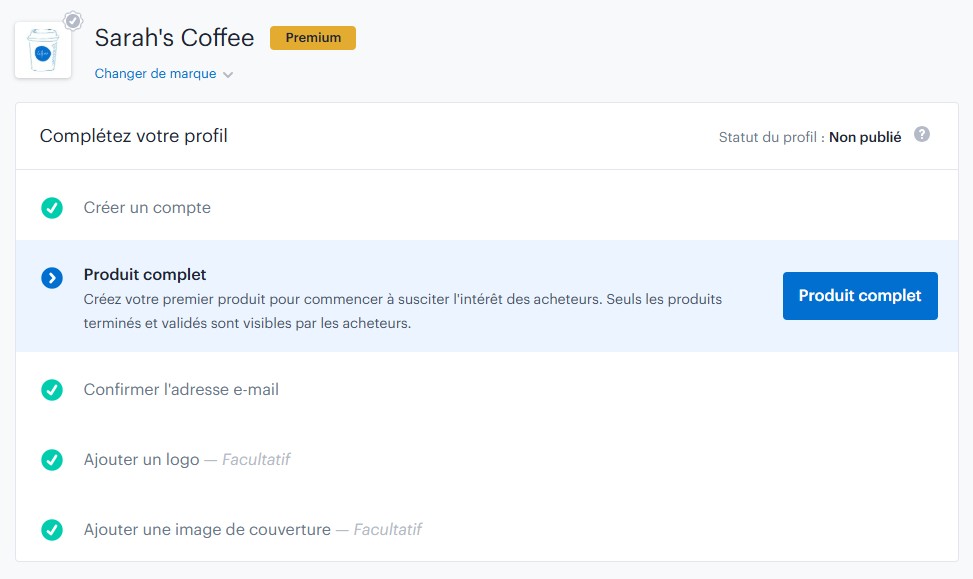Open the Sarah's Coffee cup logo thumbnail
Screen dimensions: 973x579
[43, 50]
